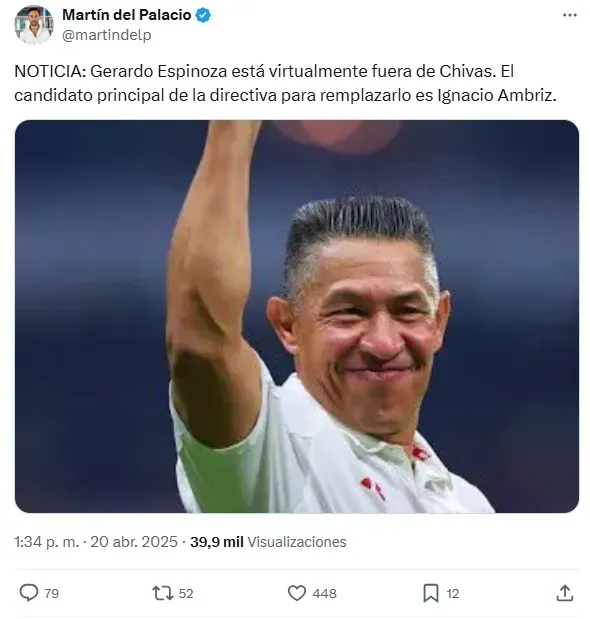Click the 79 replies count
This screenshot has height=619, width=590.
(x=51, y=593)
